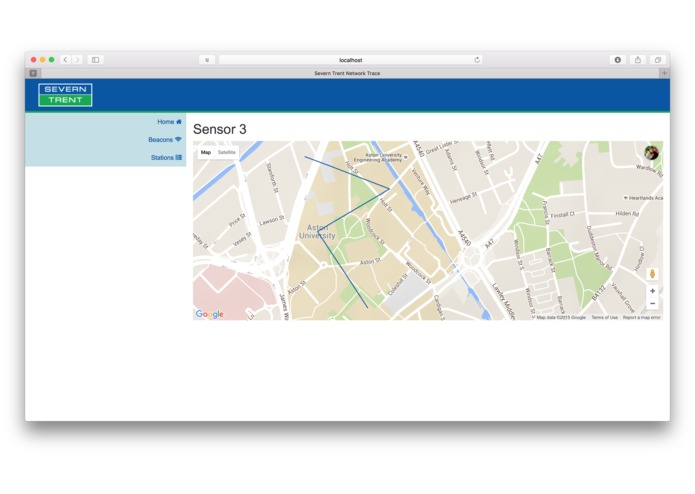Go forward in browser history
695x494 pixels.
click(77, 60)
